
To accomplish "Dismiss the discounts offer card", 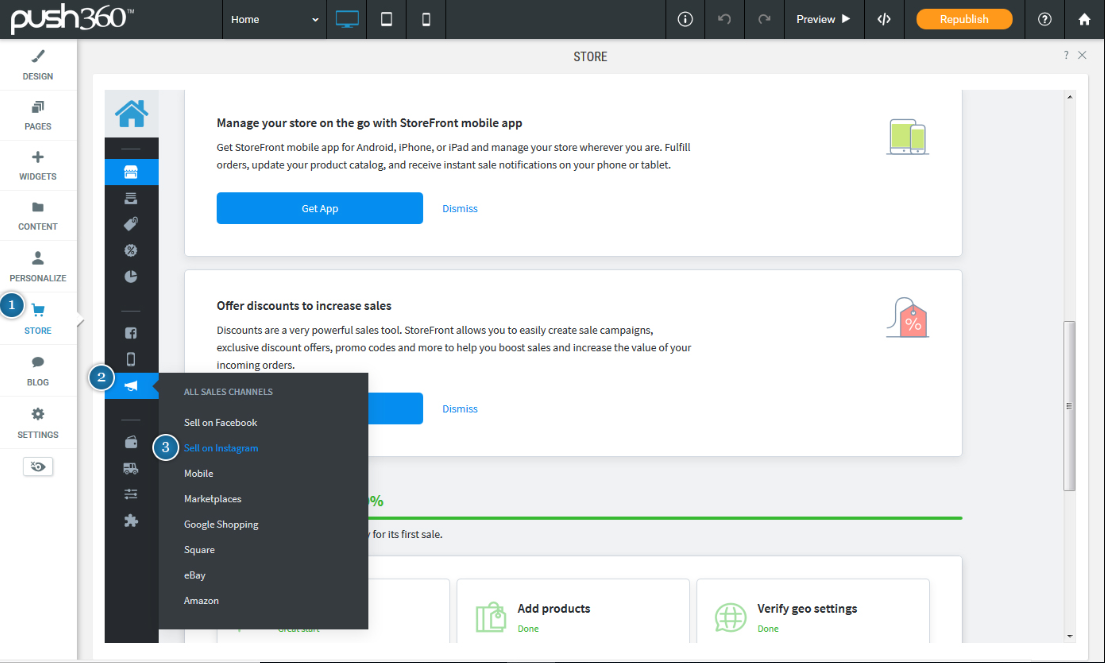I will click(459, 409).
